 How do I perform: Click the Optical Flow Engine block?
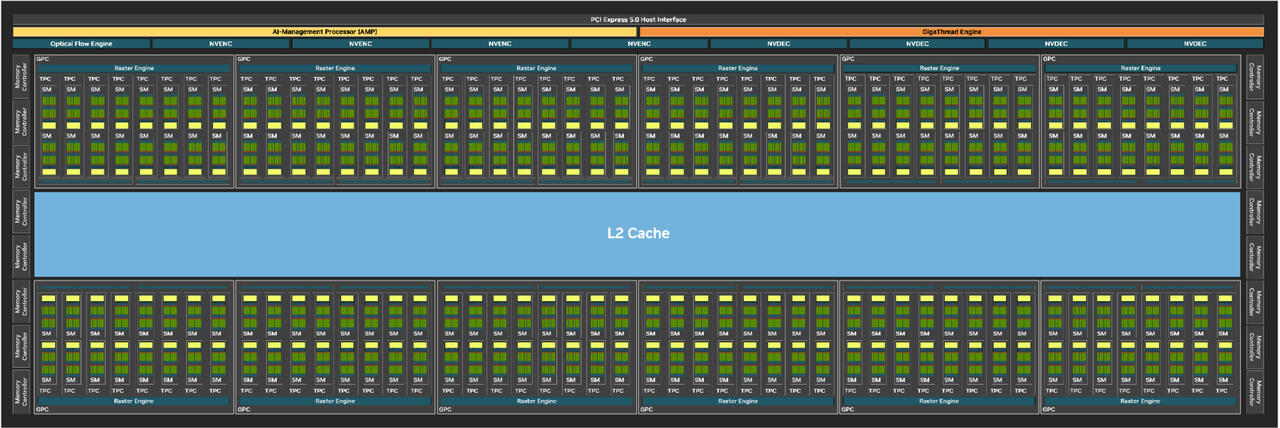click(x=81, y=44)
